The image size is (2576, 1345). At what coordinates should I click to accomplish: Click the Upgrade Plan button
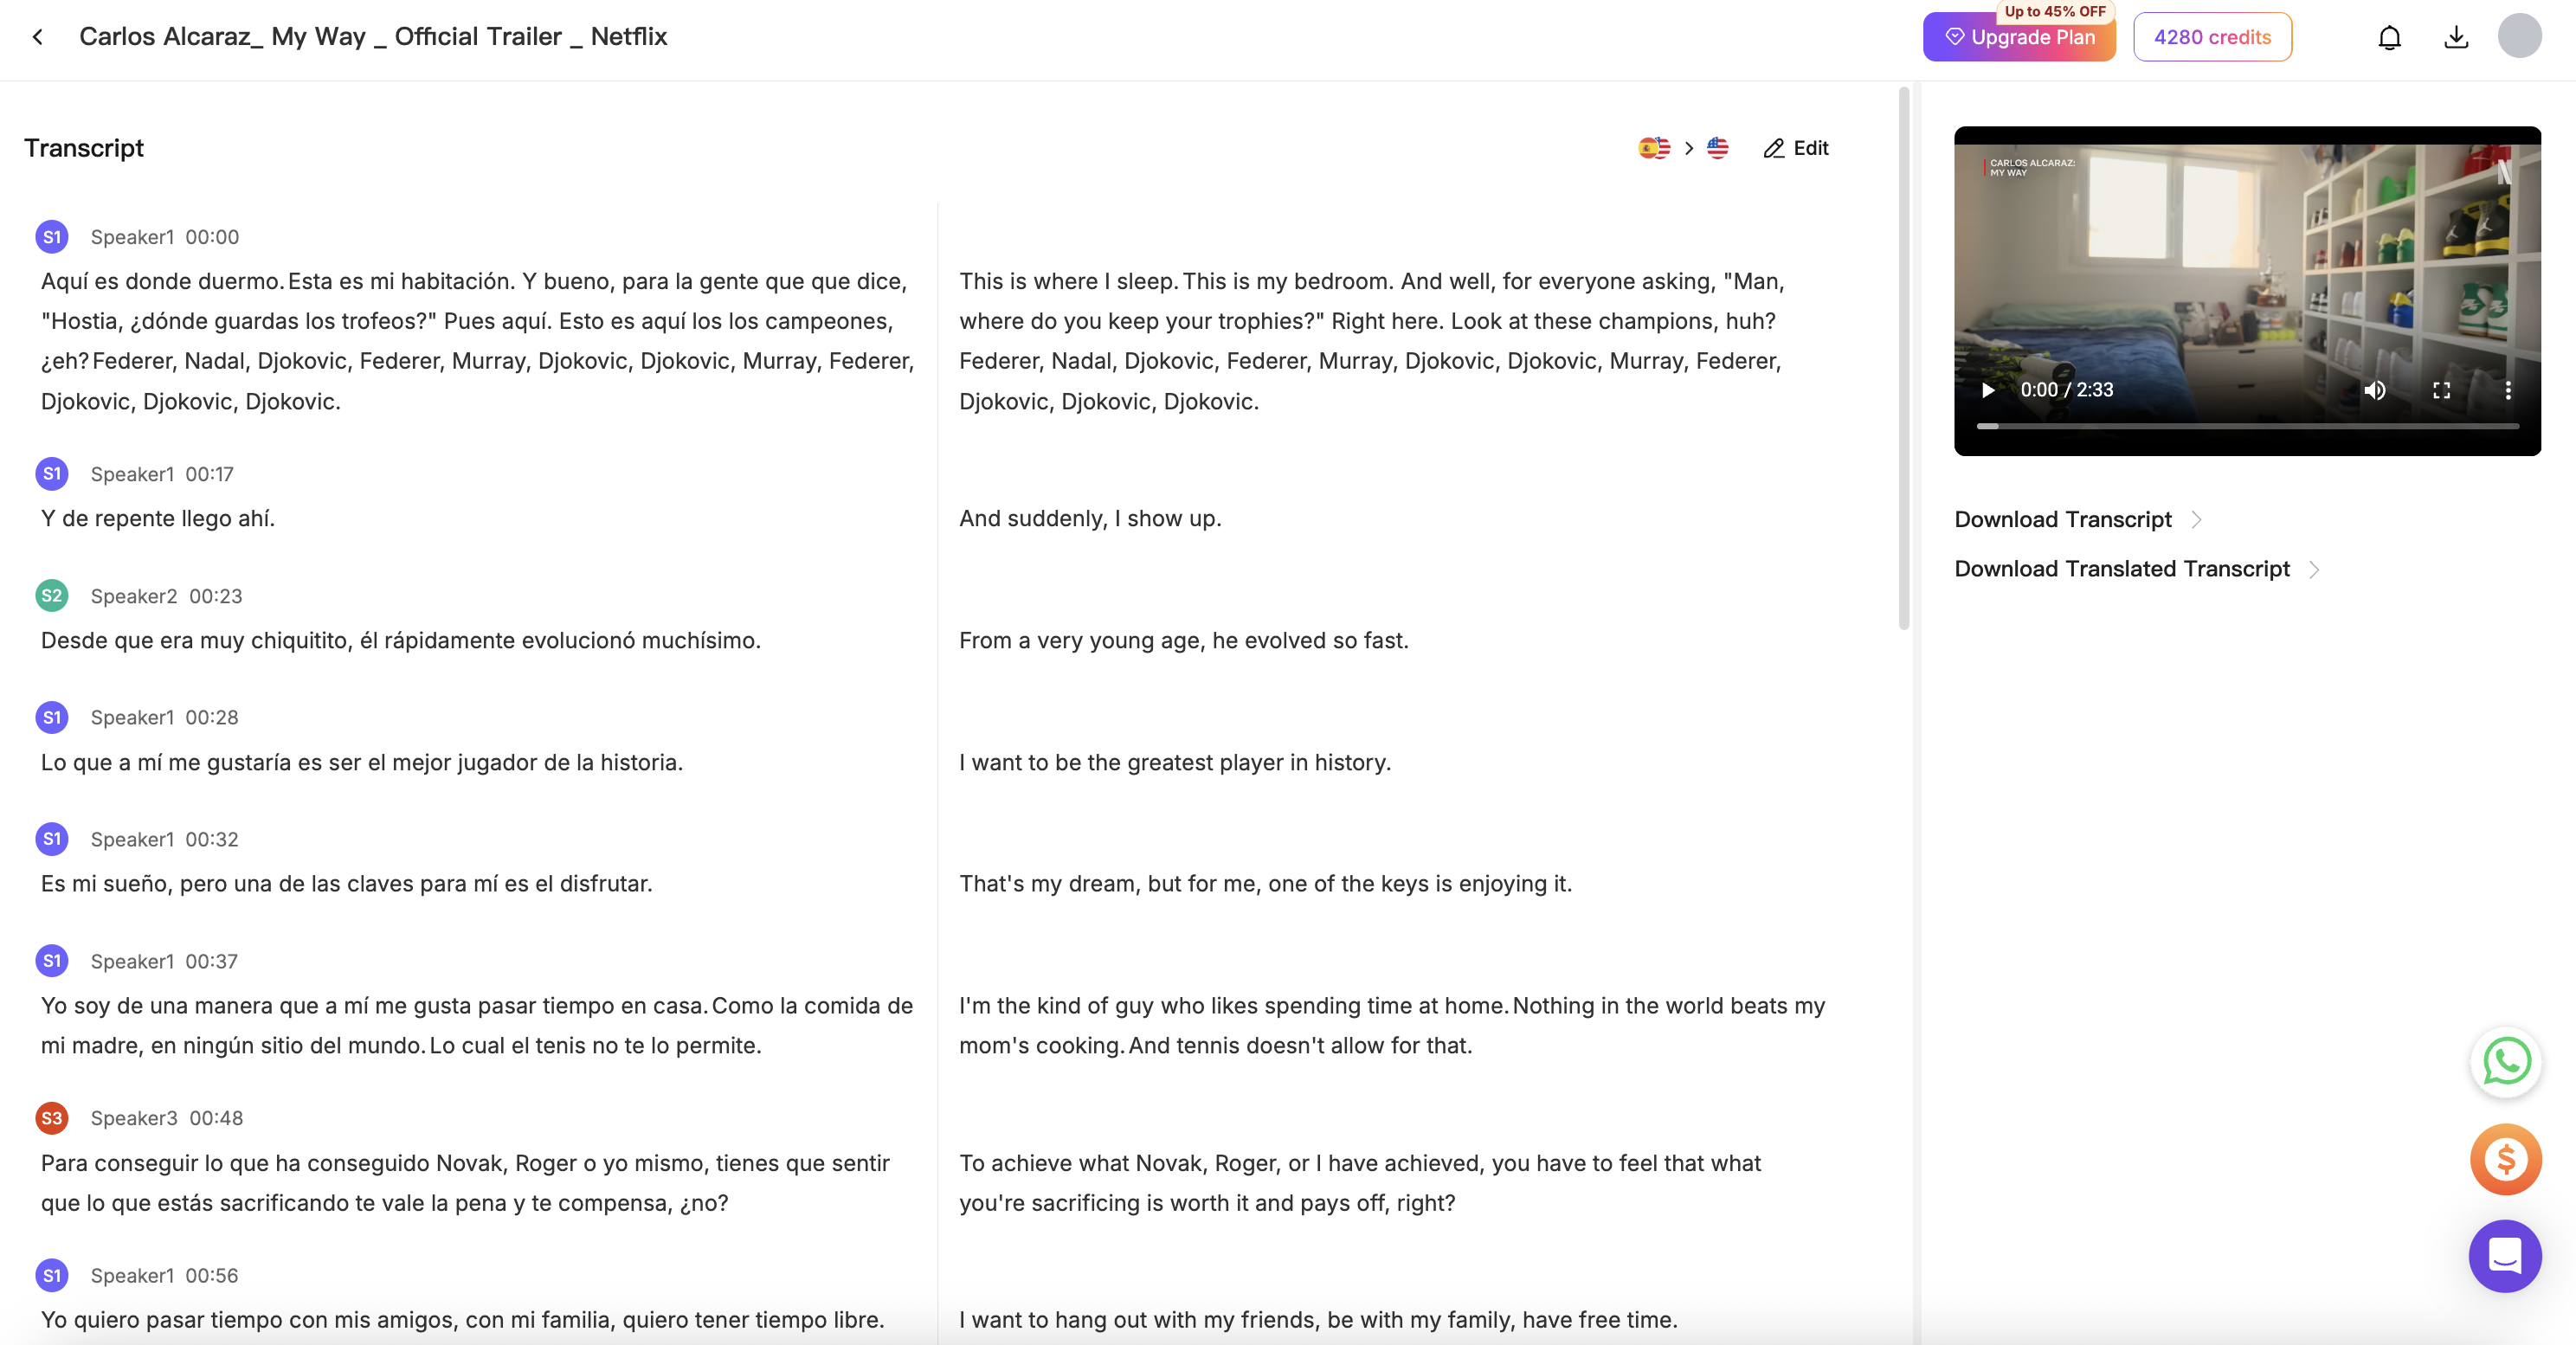[x=2019, y=37]
